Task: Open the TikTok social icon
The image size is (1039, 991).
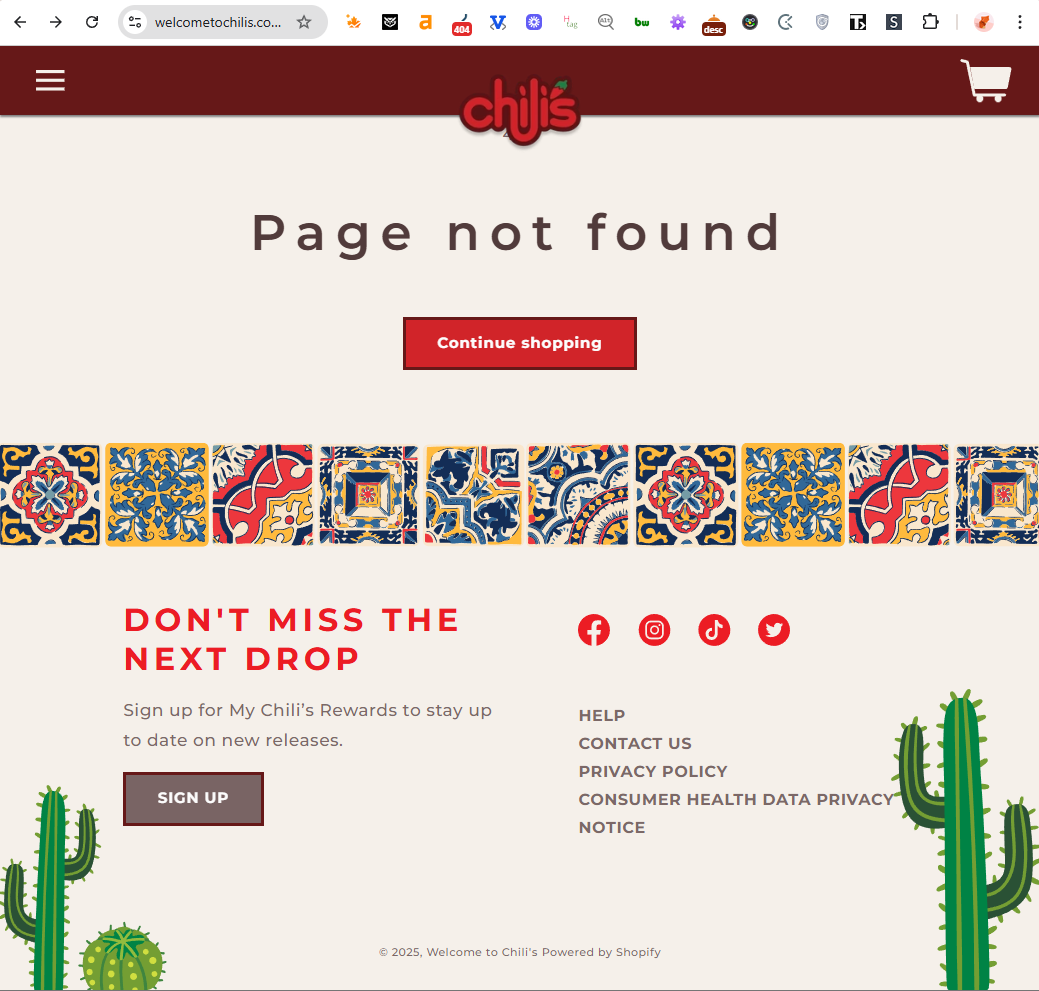Action: tap(714, 630)
